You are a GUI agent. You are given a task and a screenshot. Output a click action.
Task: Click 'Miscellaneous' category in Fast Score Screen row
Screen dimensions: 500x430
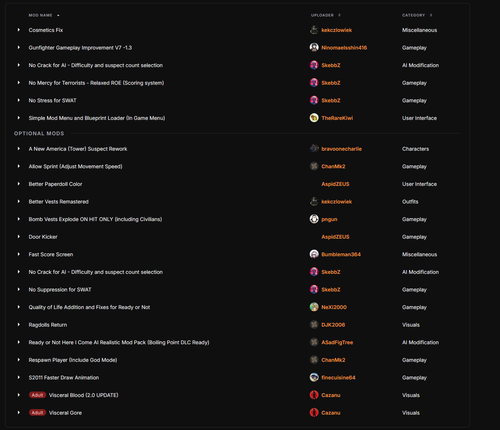[419, 254]
